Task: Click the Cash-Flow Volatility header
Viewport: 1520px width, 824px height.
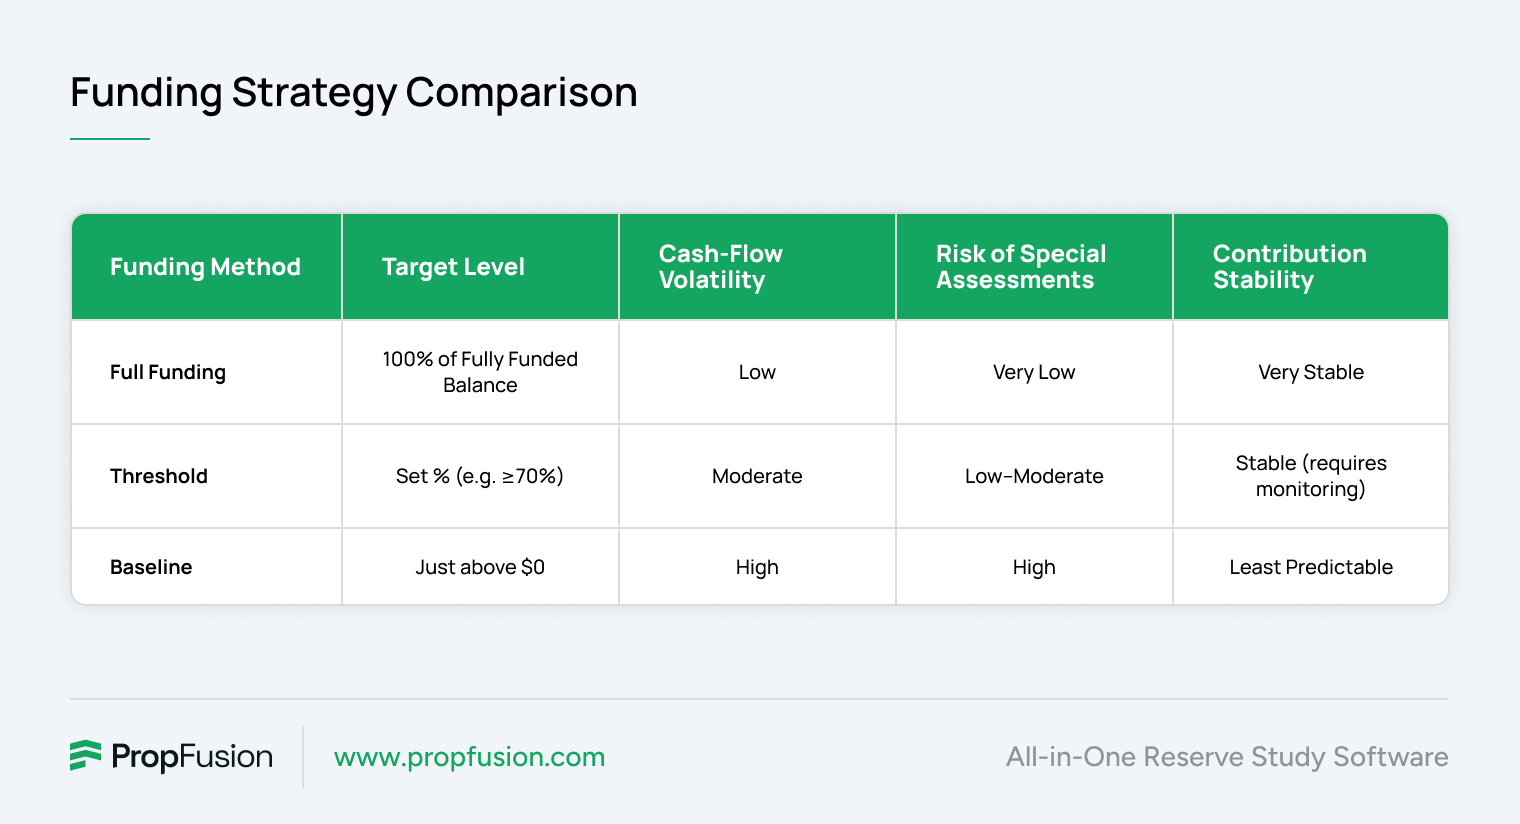Action: [x=720, y=267]
